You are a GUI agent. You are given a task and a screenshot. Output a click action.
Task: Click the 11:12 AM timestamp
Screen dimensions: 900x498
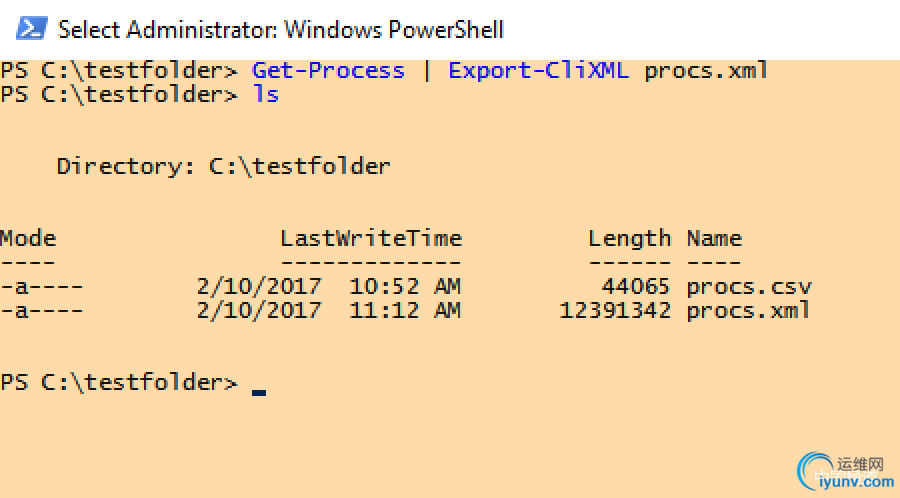405,311
